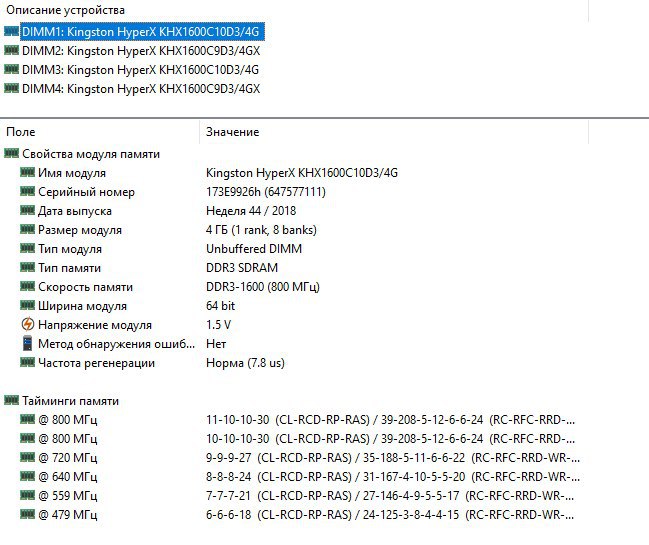Click the icon next to '@ 720 МГц'

tap(27, 458)
